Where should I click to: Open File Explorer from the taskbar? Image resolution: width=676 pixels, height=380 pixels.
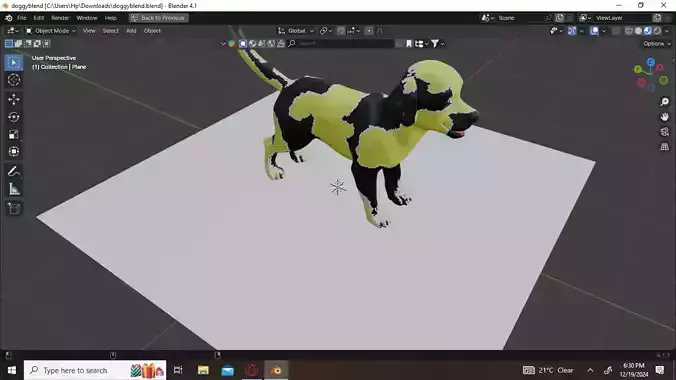point(203,370)
